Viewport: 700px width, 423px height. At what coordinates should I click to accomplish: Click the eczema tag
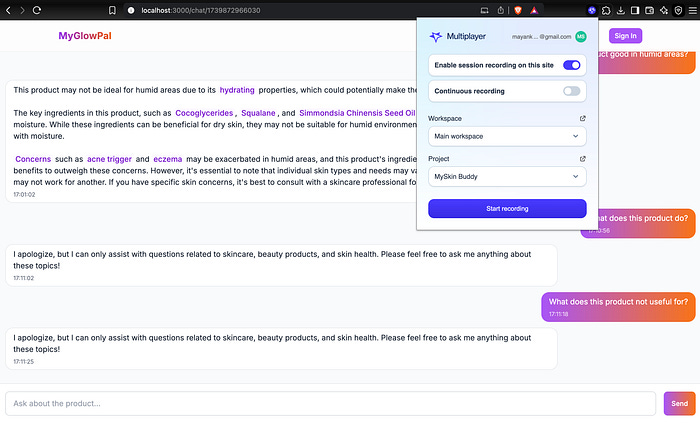pyautogui.click(x=168, y=159)
